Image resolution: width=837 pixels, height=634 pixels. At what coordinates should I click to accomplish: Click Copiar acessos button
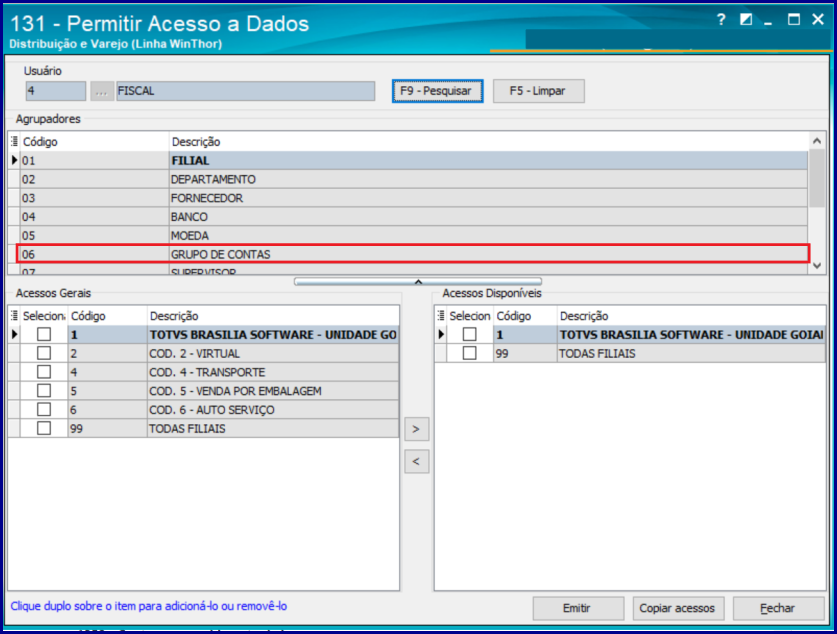coord(677,608)
